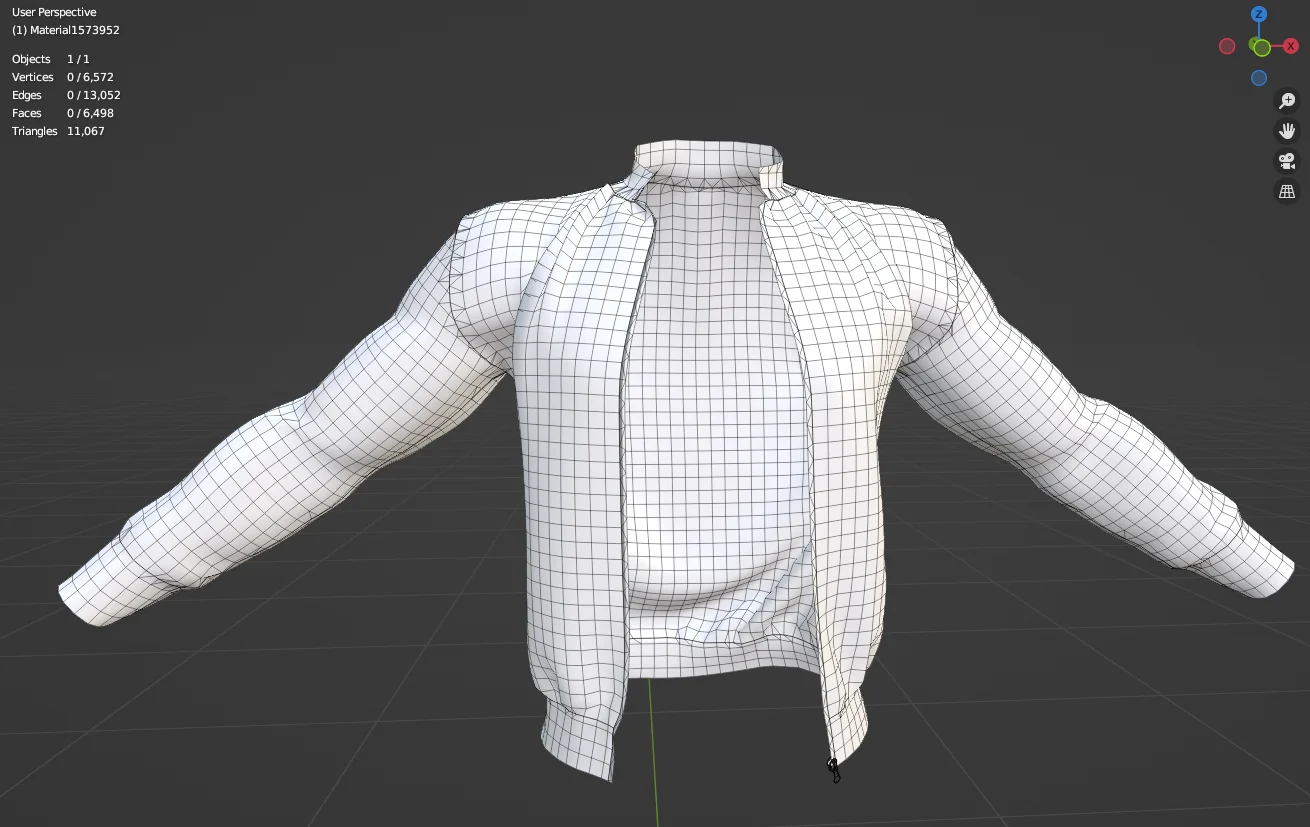Click the Triangles count readout
The width and height of the screenshot is (1310, 827).
tap(57, 131)
